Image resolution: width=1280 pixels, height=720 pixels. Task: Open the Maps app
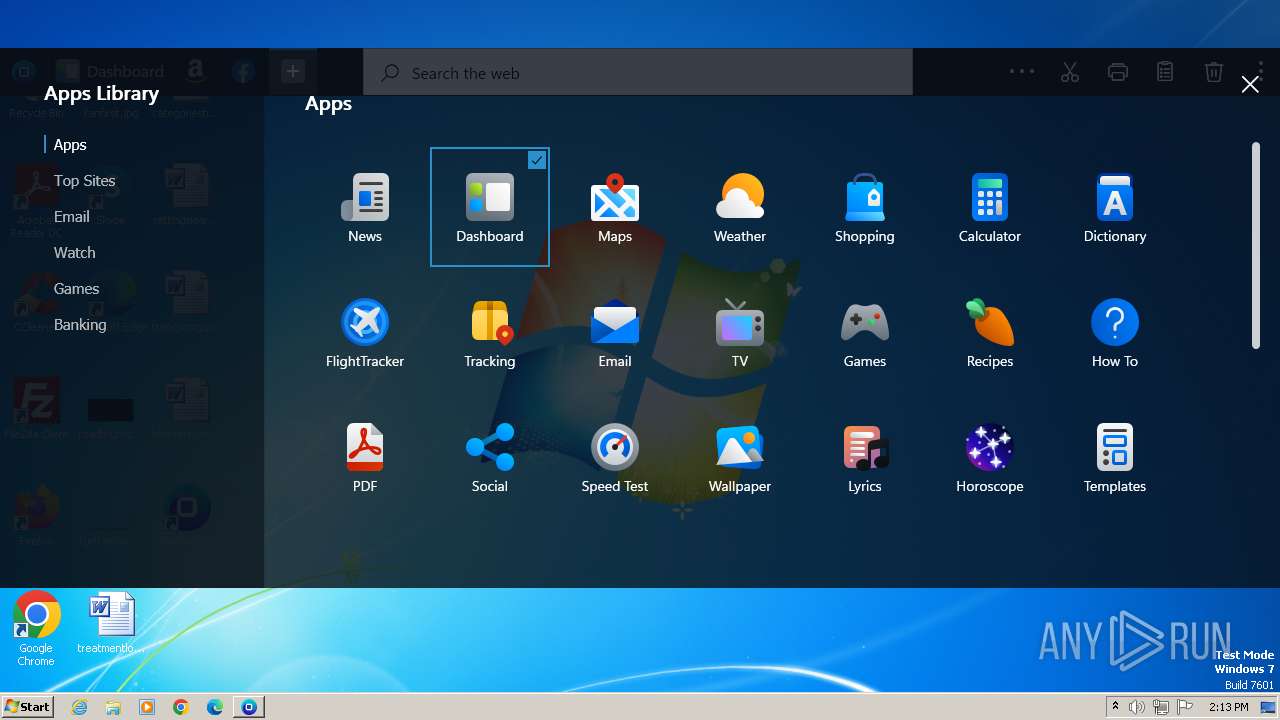pos(615,207)
